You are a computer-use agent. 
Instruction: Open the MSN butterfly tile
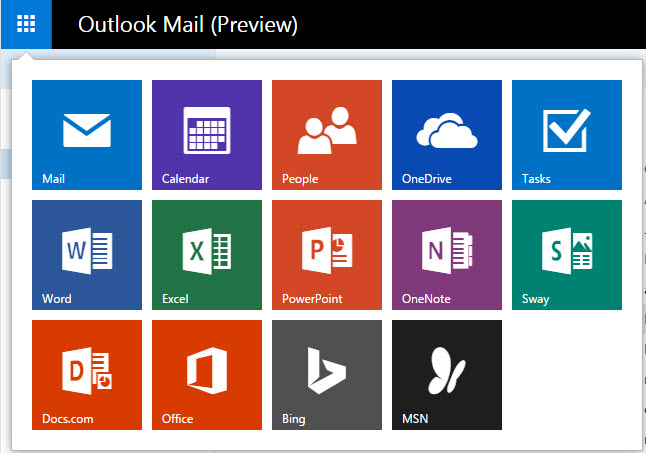point(447,374)
